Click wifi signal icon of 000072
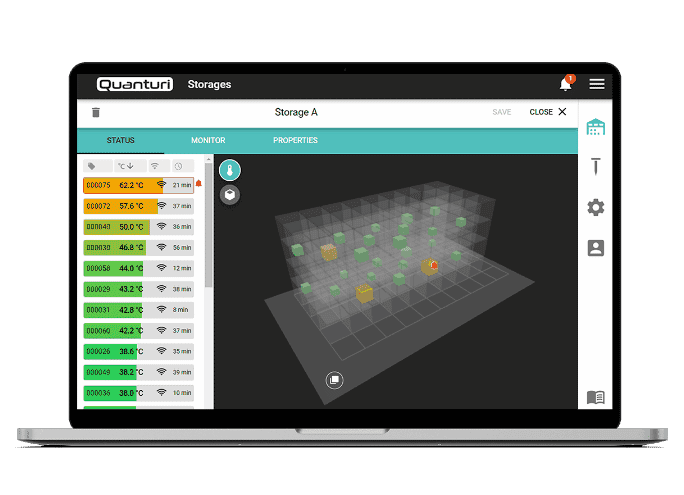Viewport: 684px width, 495px height. click(161, 205)
